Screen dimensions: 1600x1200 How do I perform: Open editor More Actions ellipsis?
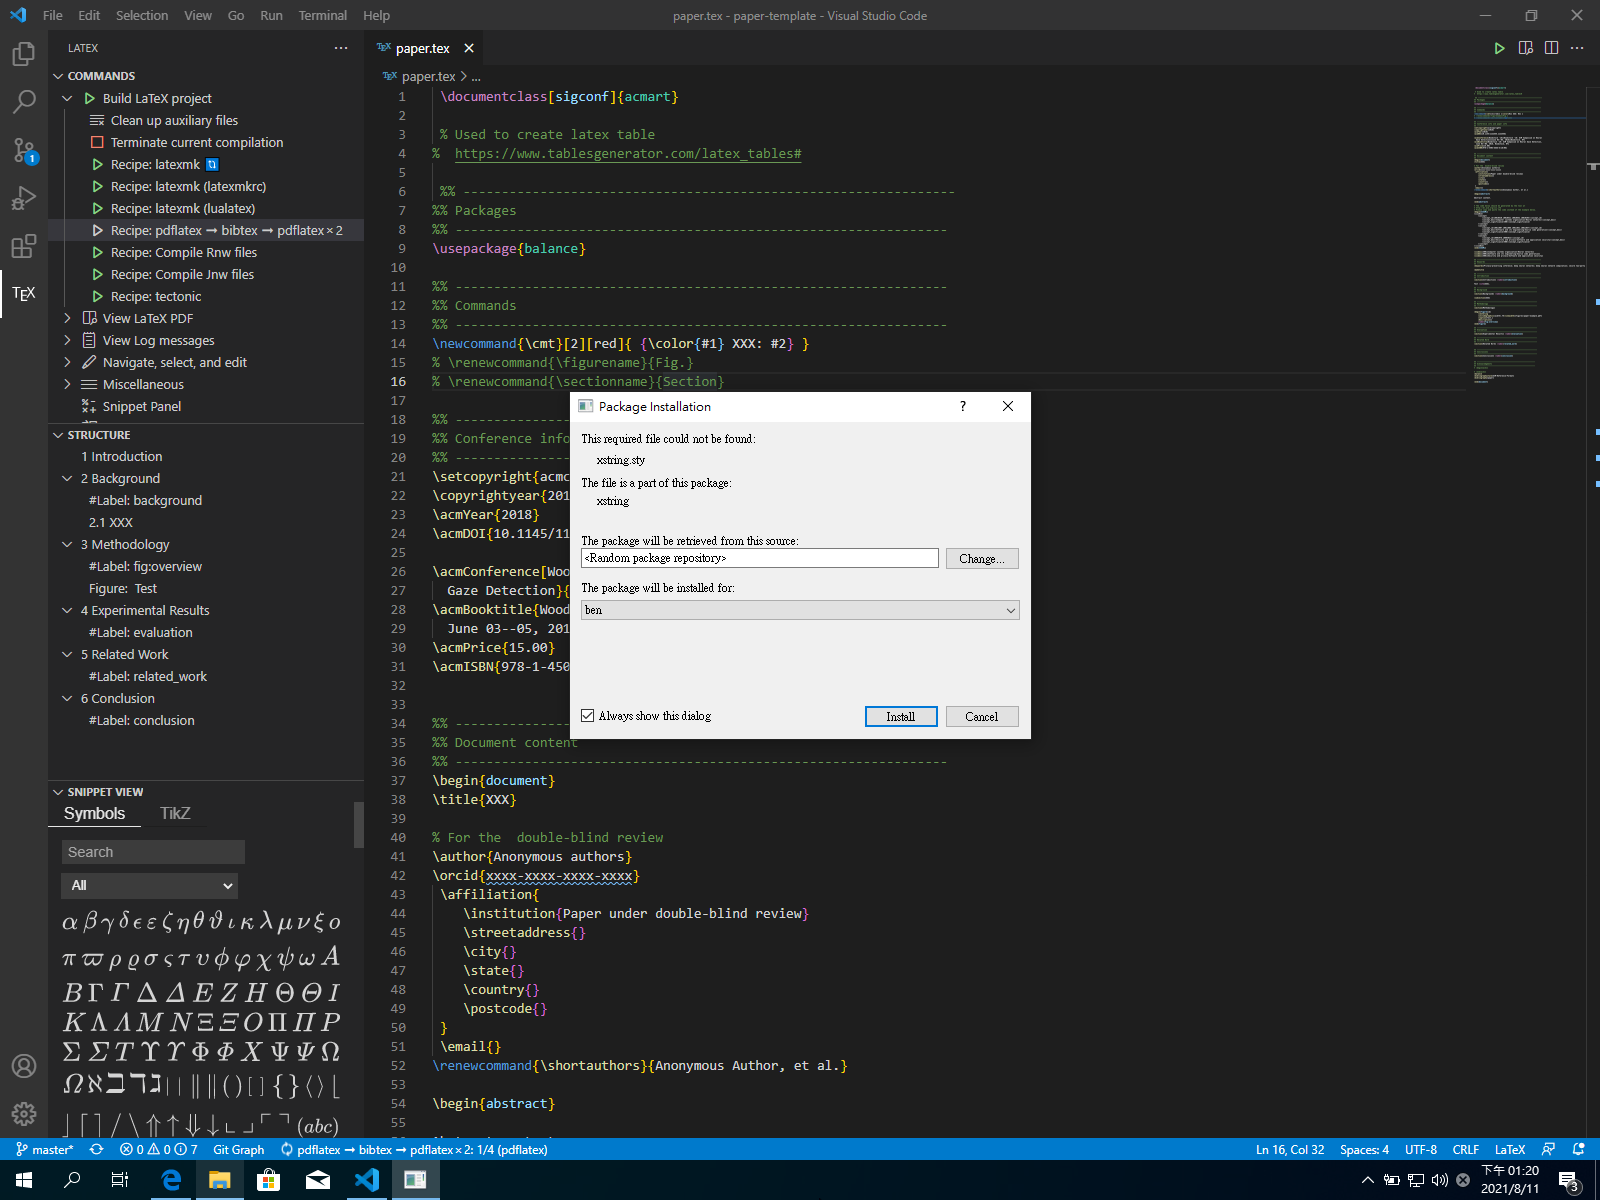point(1577,48)
